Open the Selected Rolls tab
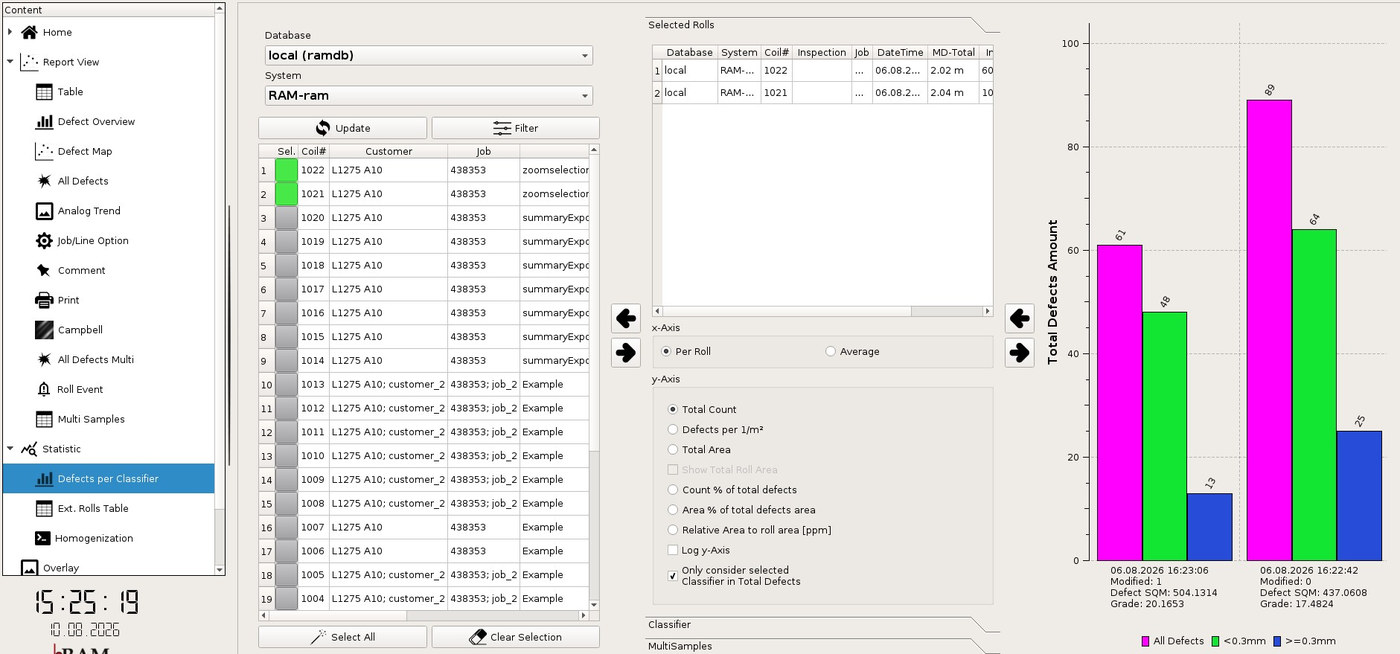1400x654 pixels. pos(820,25)
